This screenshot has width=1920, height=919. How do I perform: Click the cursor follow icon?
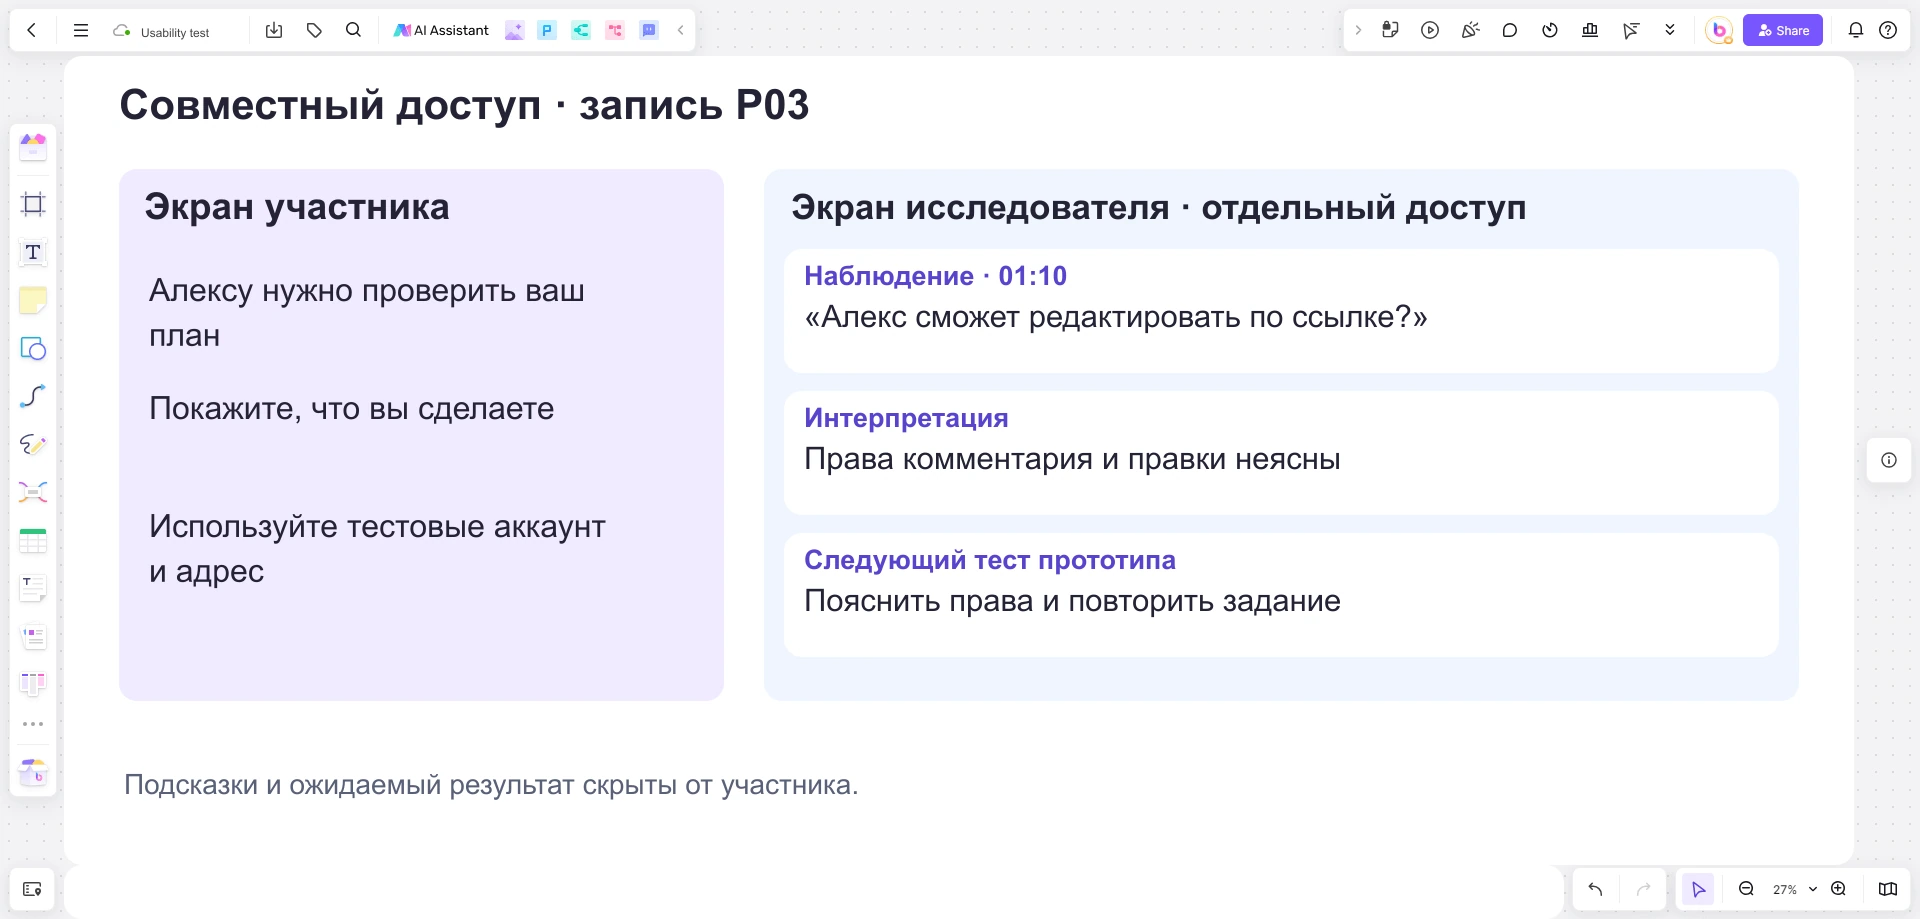point(1631,30)
